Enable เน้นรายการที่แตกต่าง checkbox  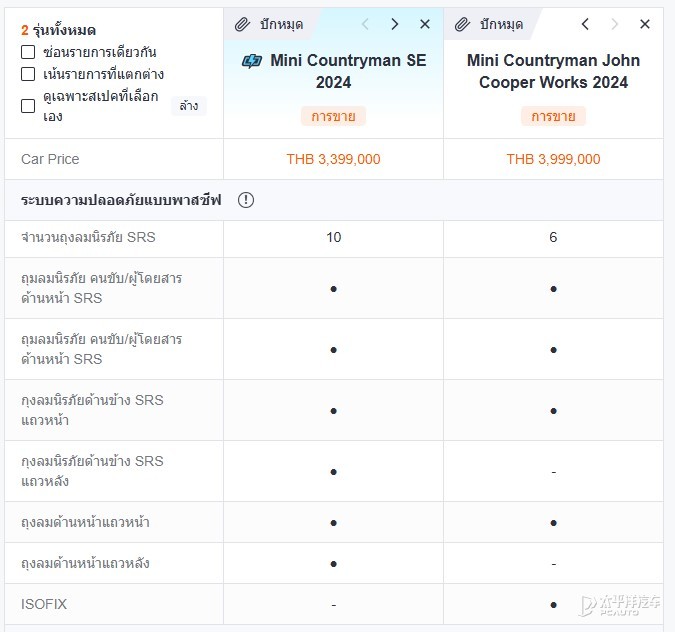coord(28,74)
